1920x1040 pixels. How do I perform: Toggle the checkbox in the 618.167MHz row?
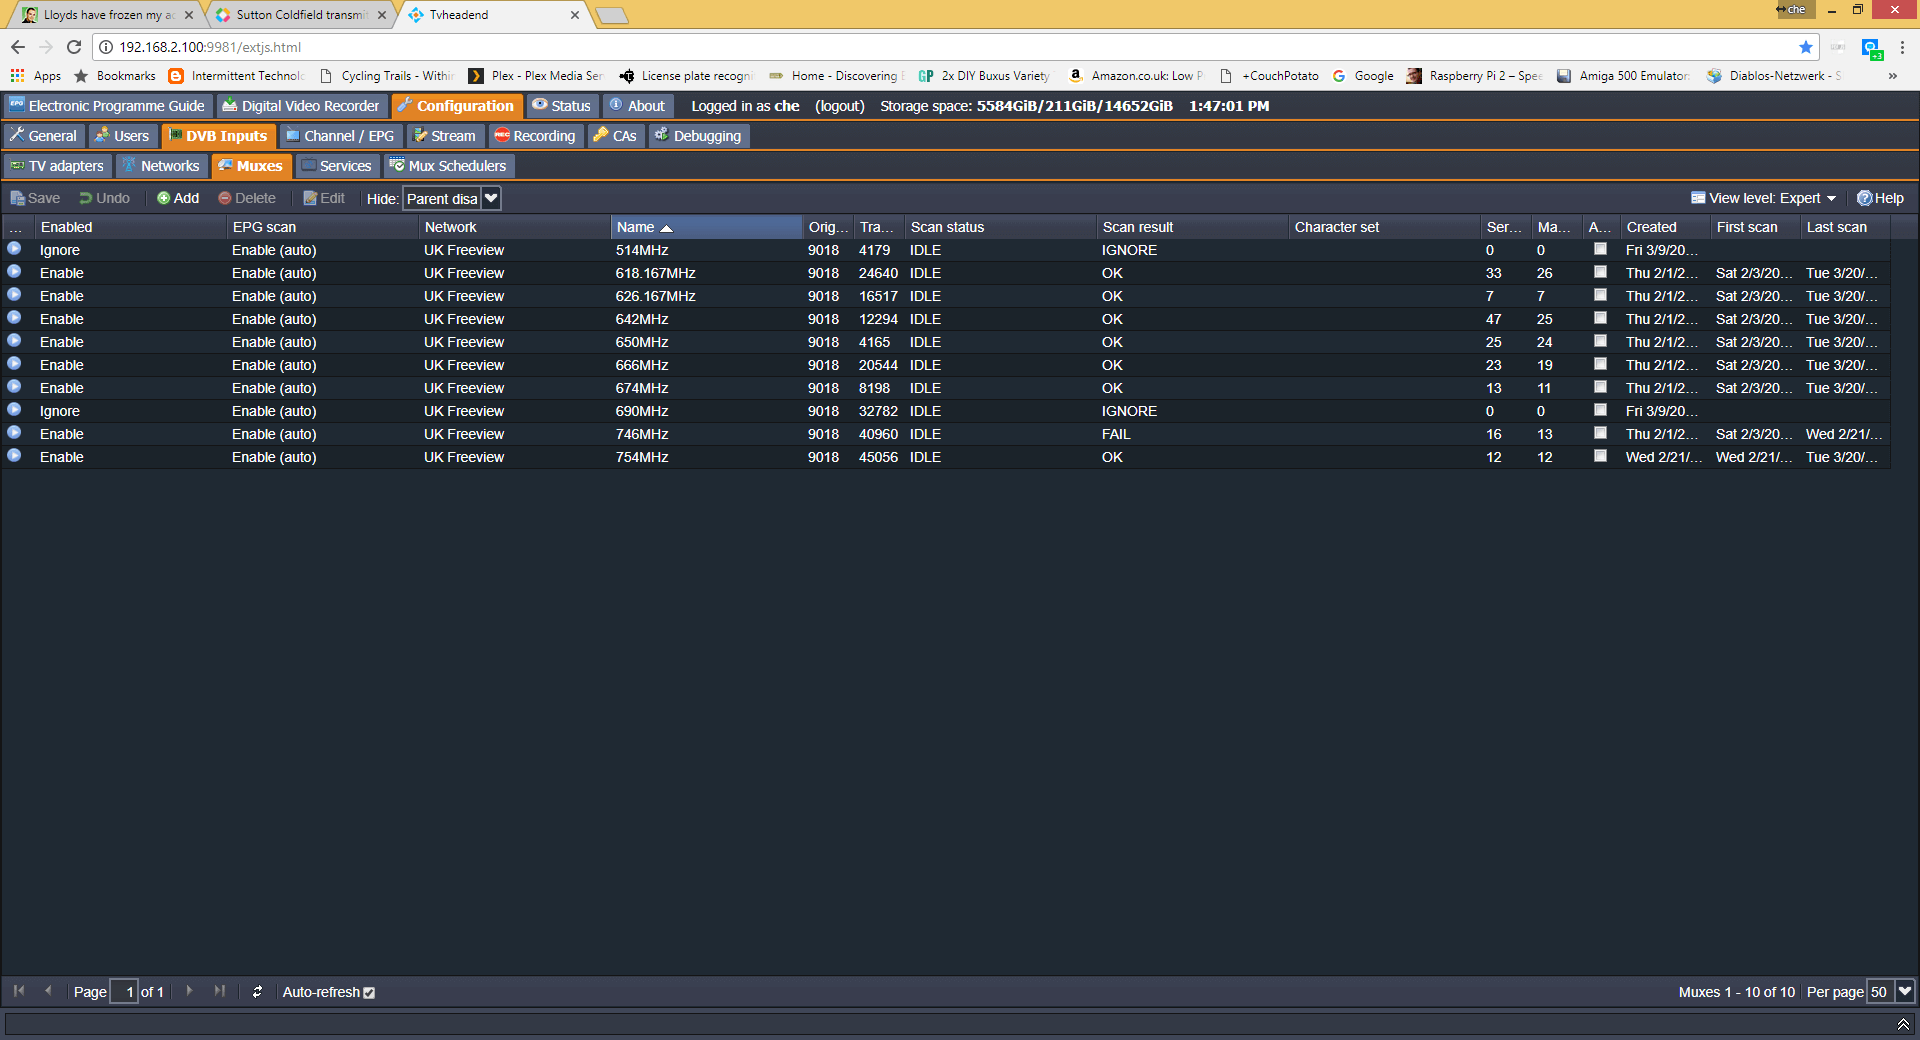[1600, 272]
